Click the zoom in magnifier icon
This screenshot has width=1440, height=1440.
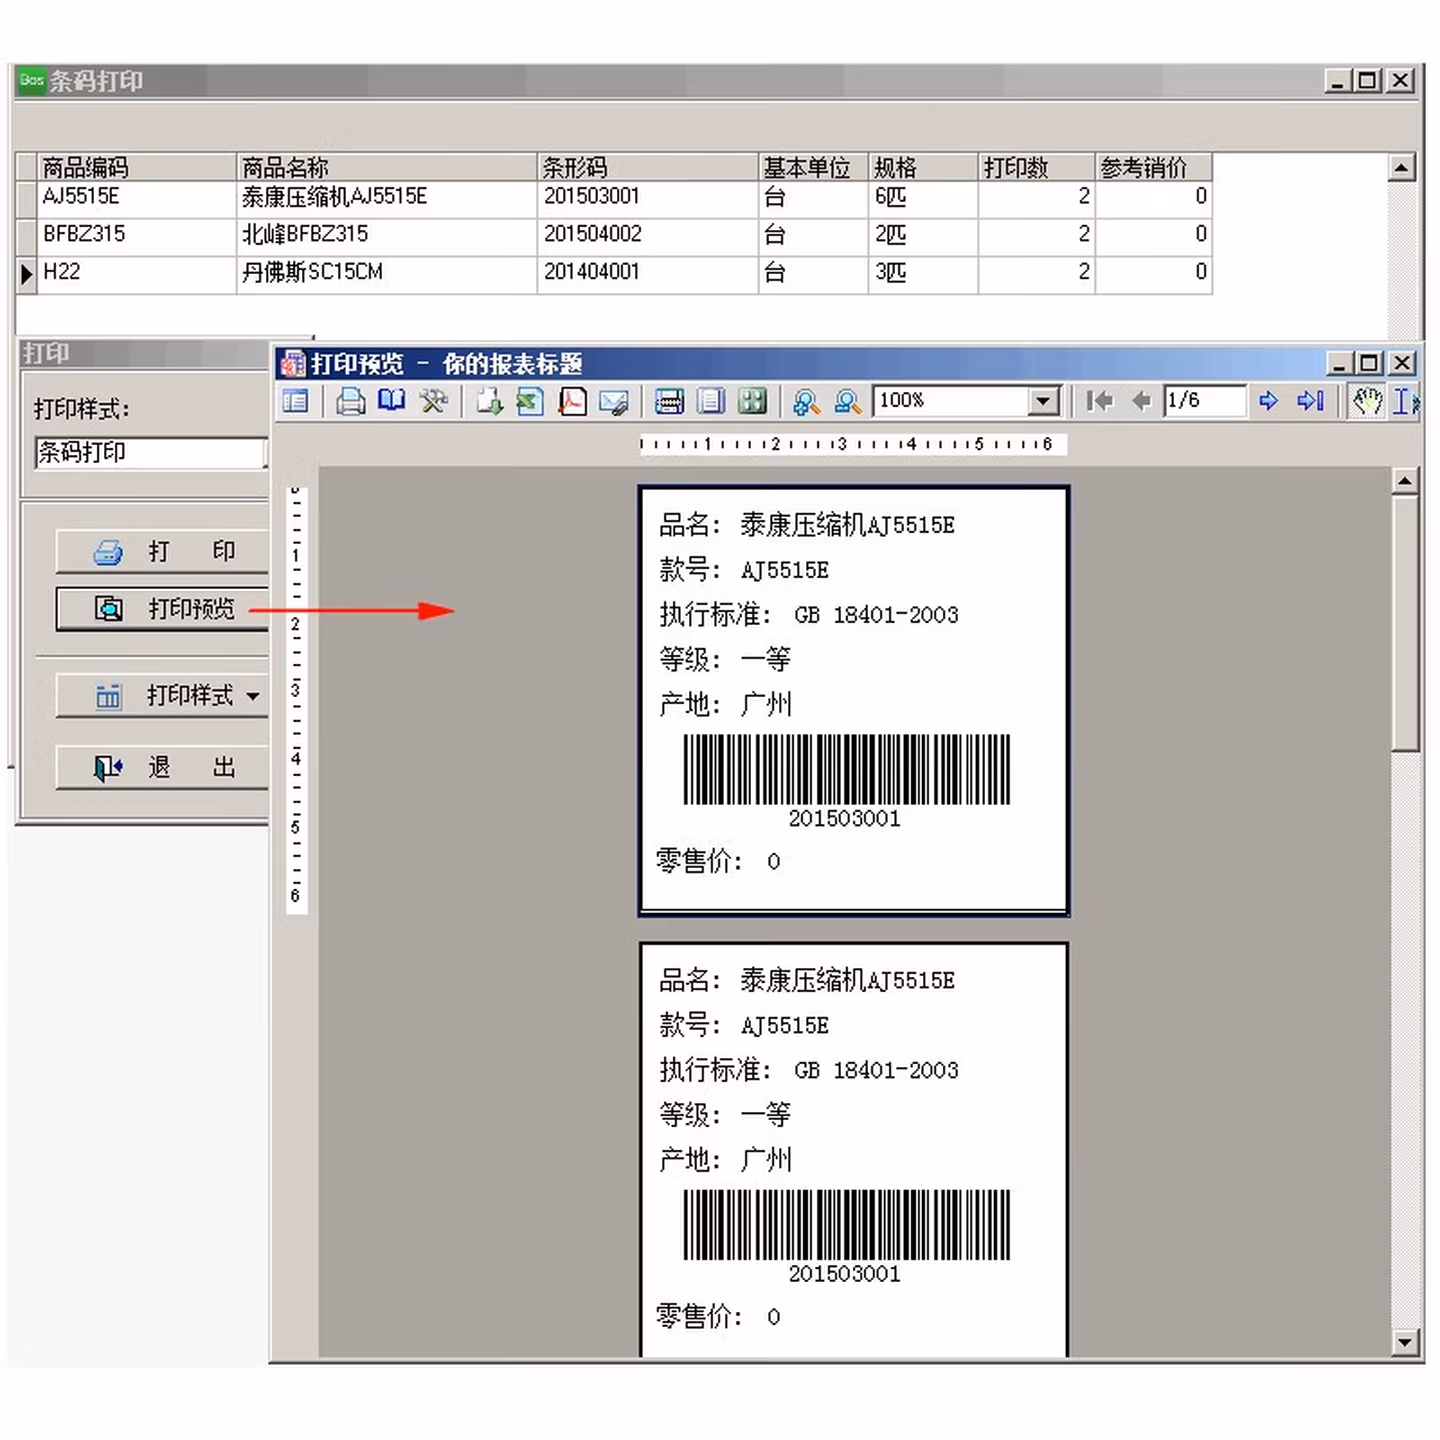[x=806, y=401]
